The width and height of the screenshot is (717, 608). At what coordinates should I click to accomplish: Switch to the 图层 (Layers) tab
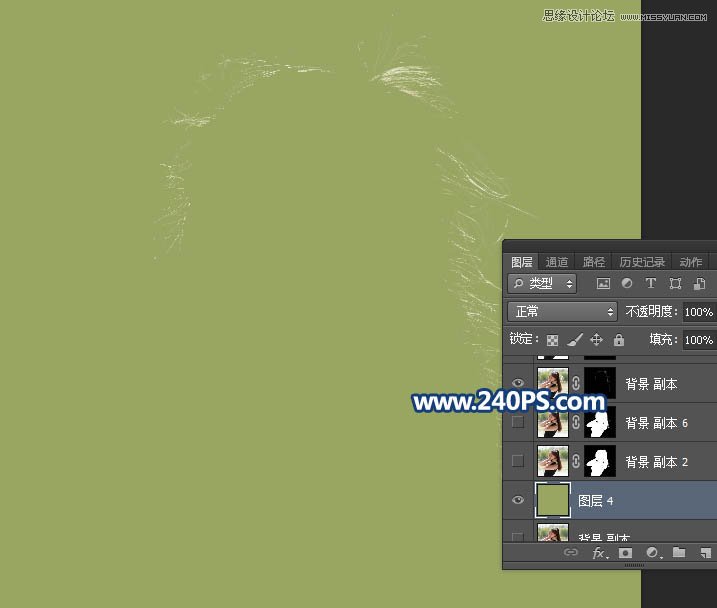coord(521,262)
